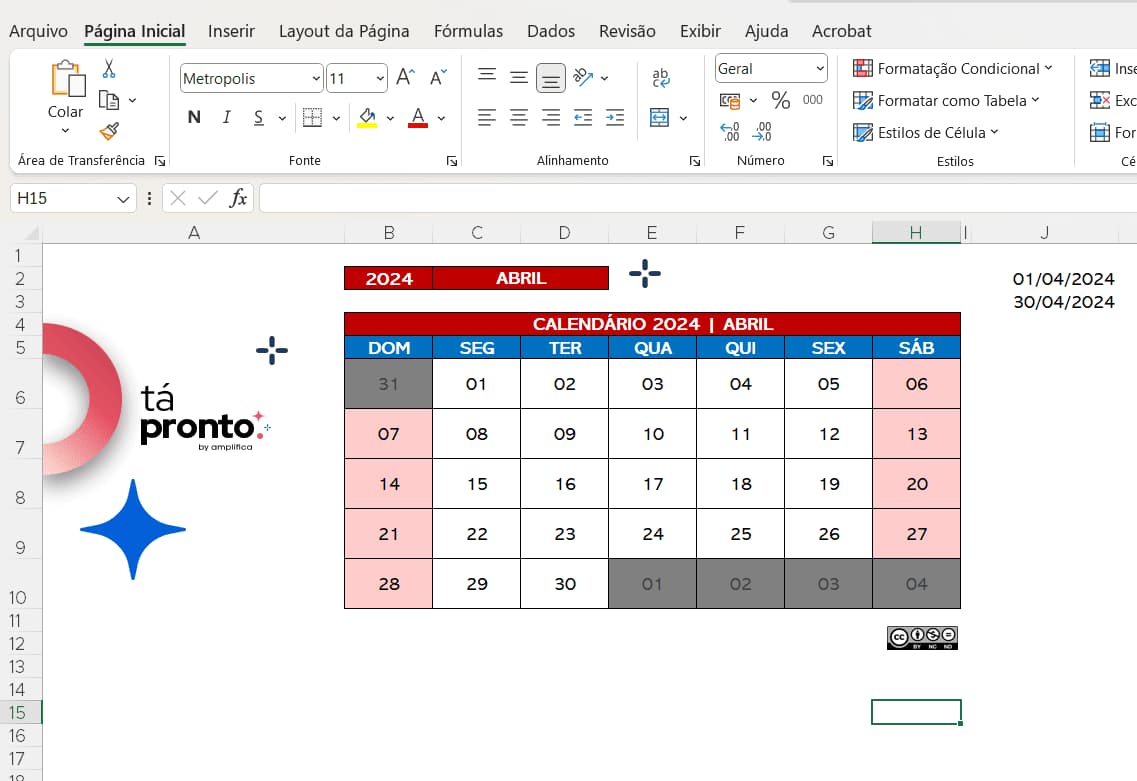This screenshot has width=1137, height=781.
Task: Apply percent style number format
Action: (x=781, y=100)
